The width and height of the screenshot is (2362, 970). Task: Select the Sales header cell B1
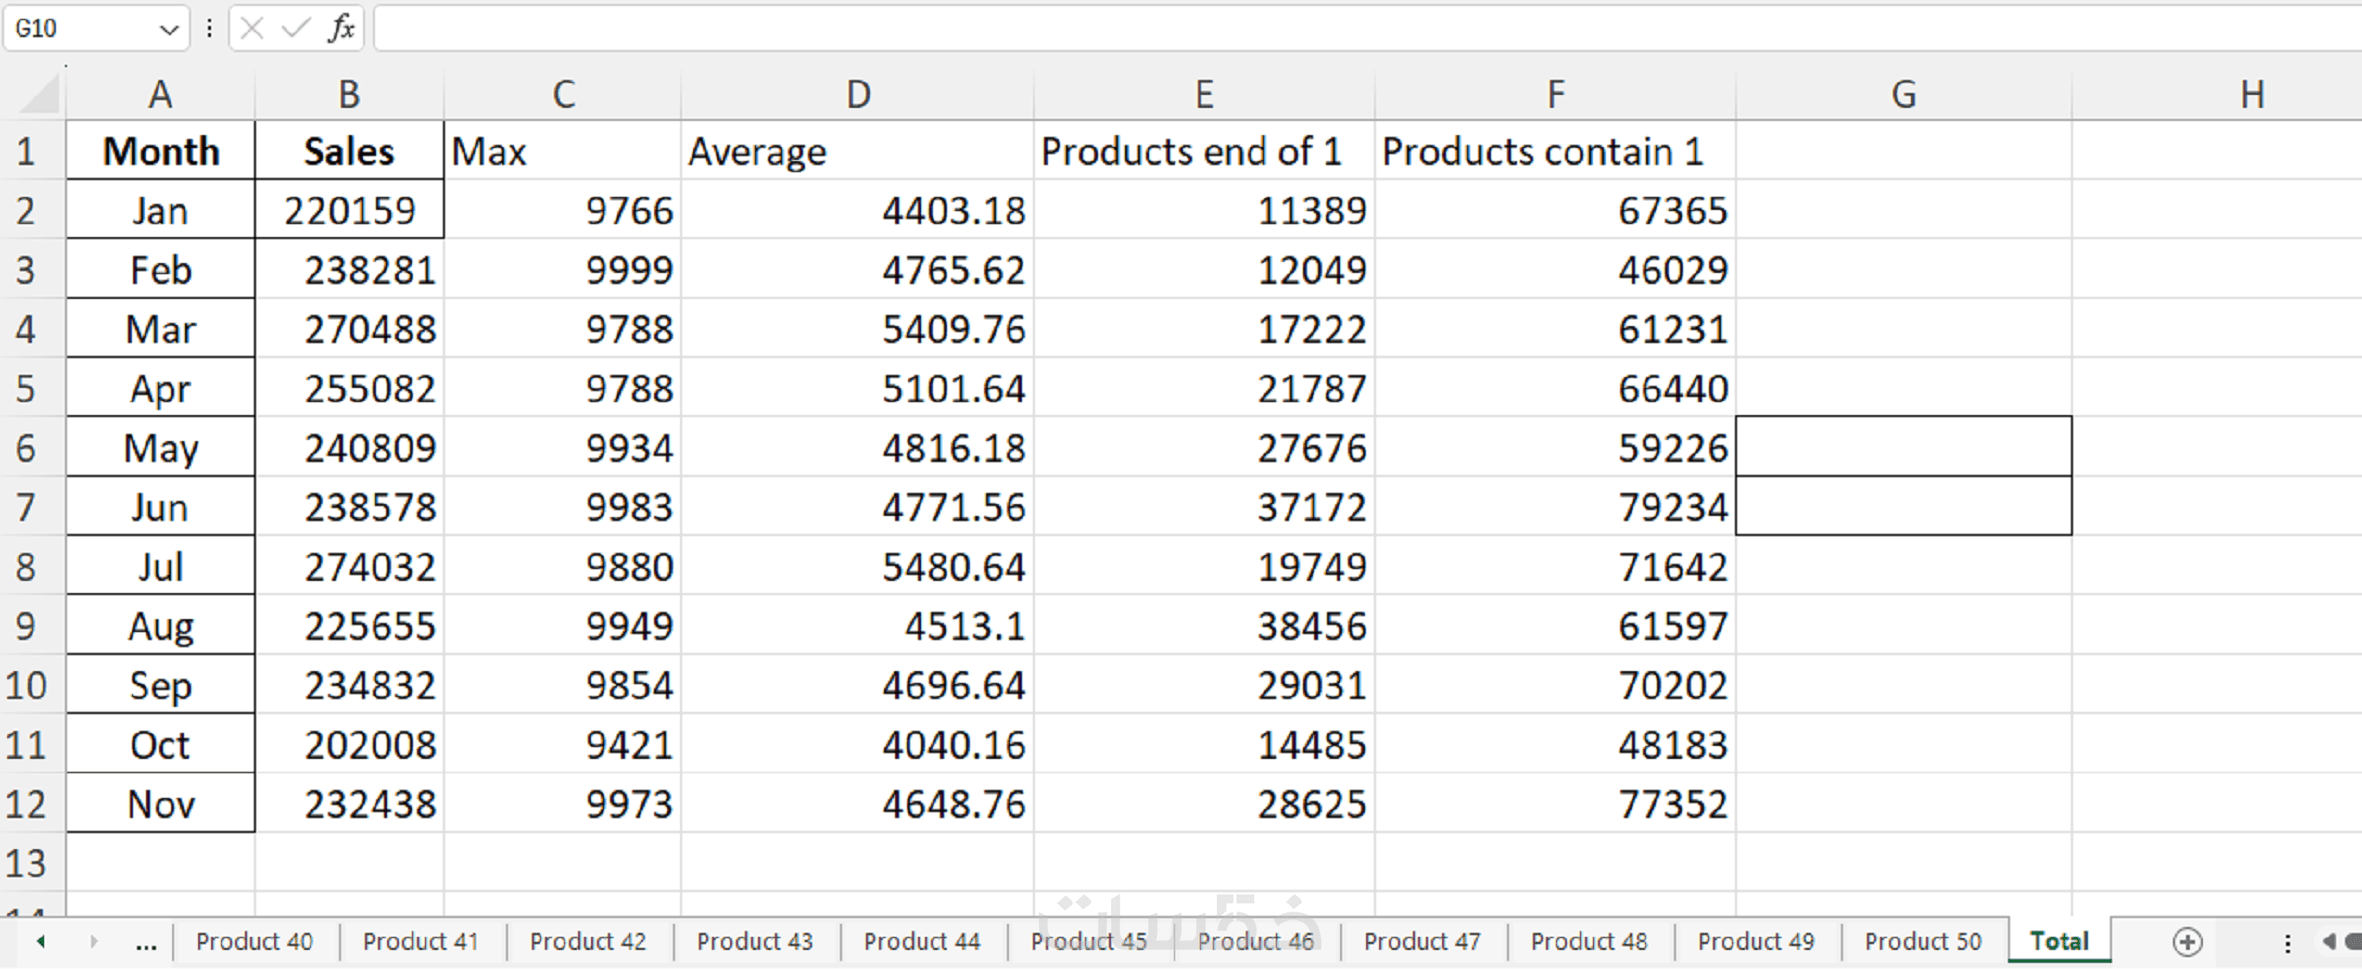click(348, 151)
